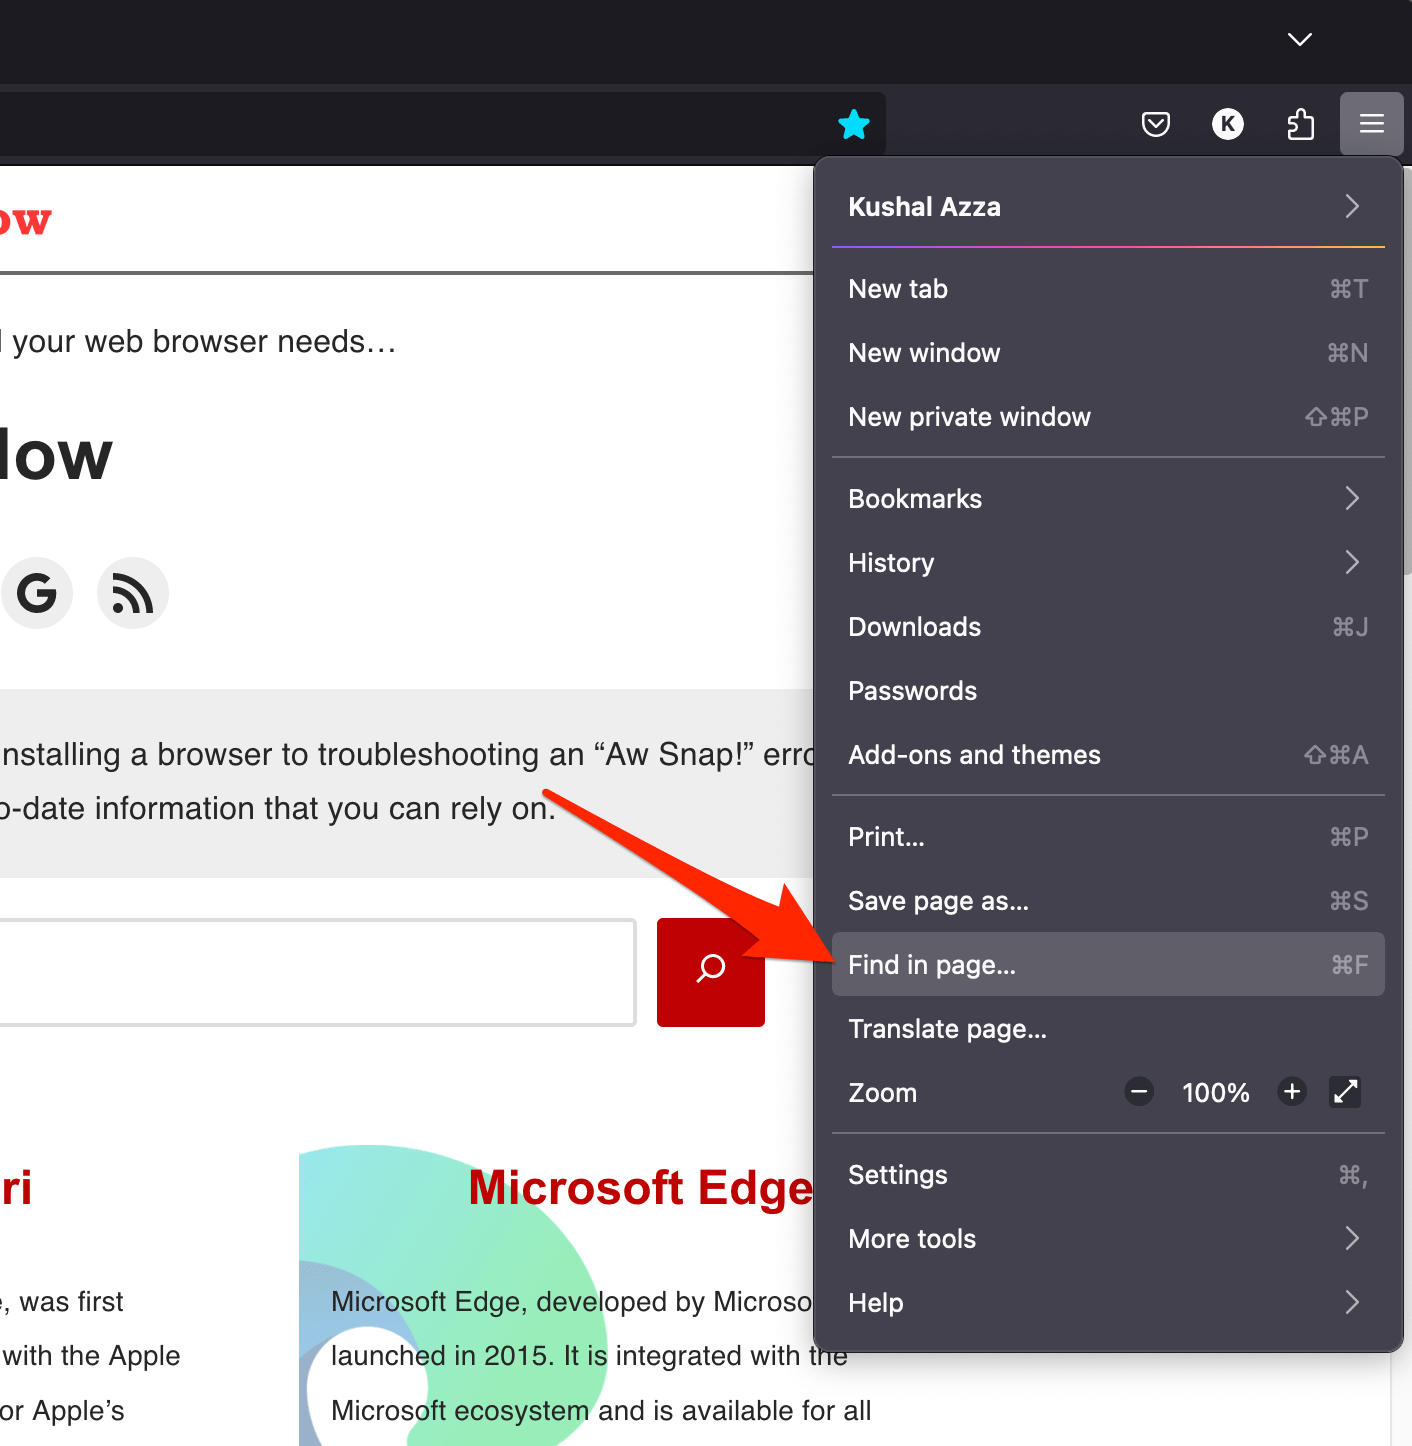Choose Find in page…

click(x=1108, y=965)
